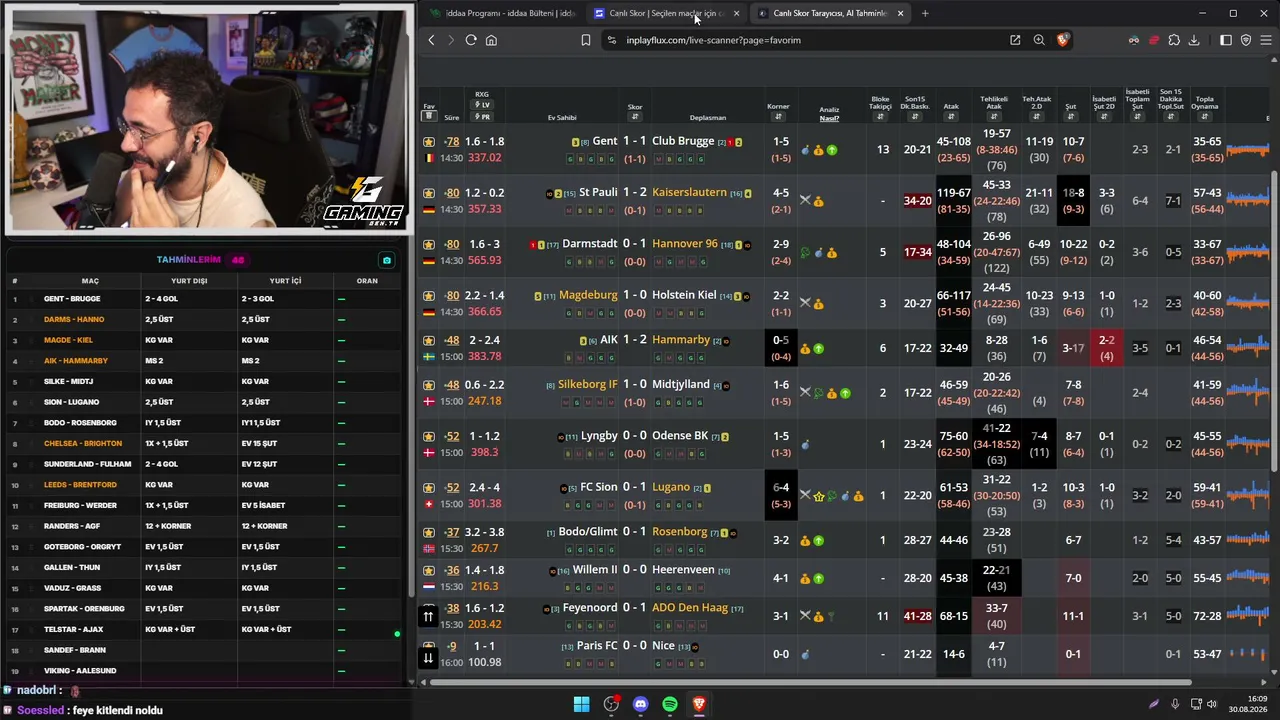Sort by Son15 Dk.Baskı column
This screenshot has width=1280, height=720.
pos(914,117)
